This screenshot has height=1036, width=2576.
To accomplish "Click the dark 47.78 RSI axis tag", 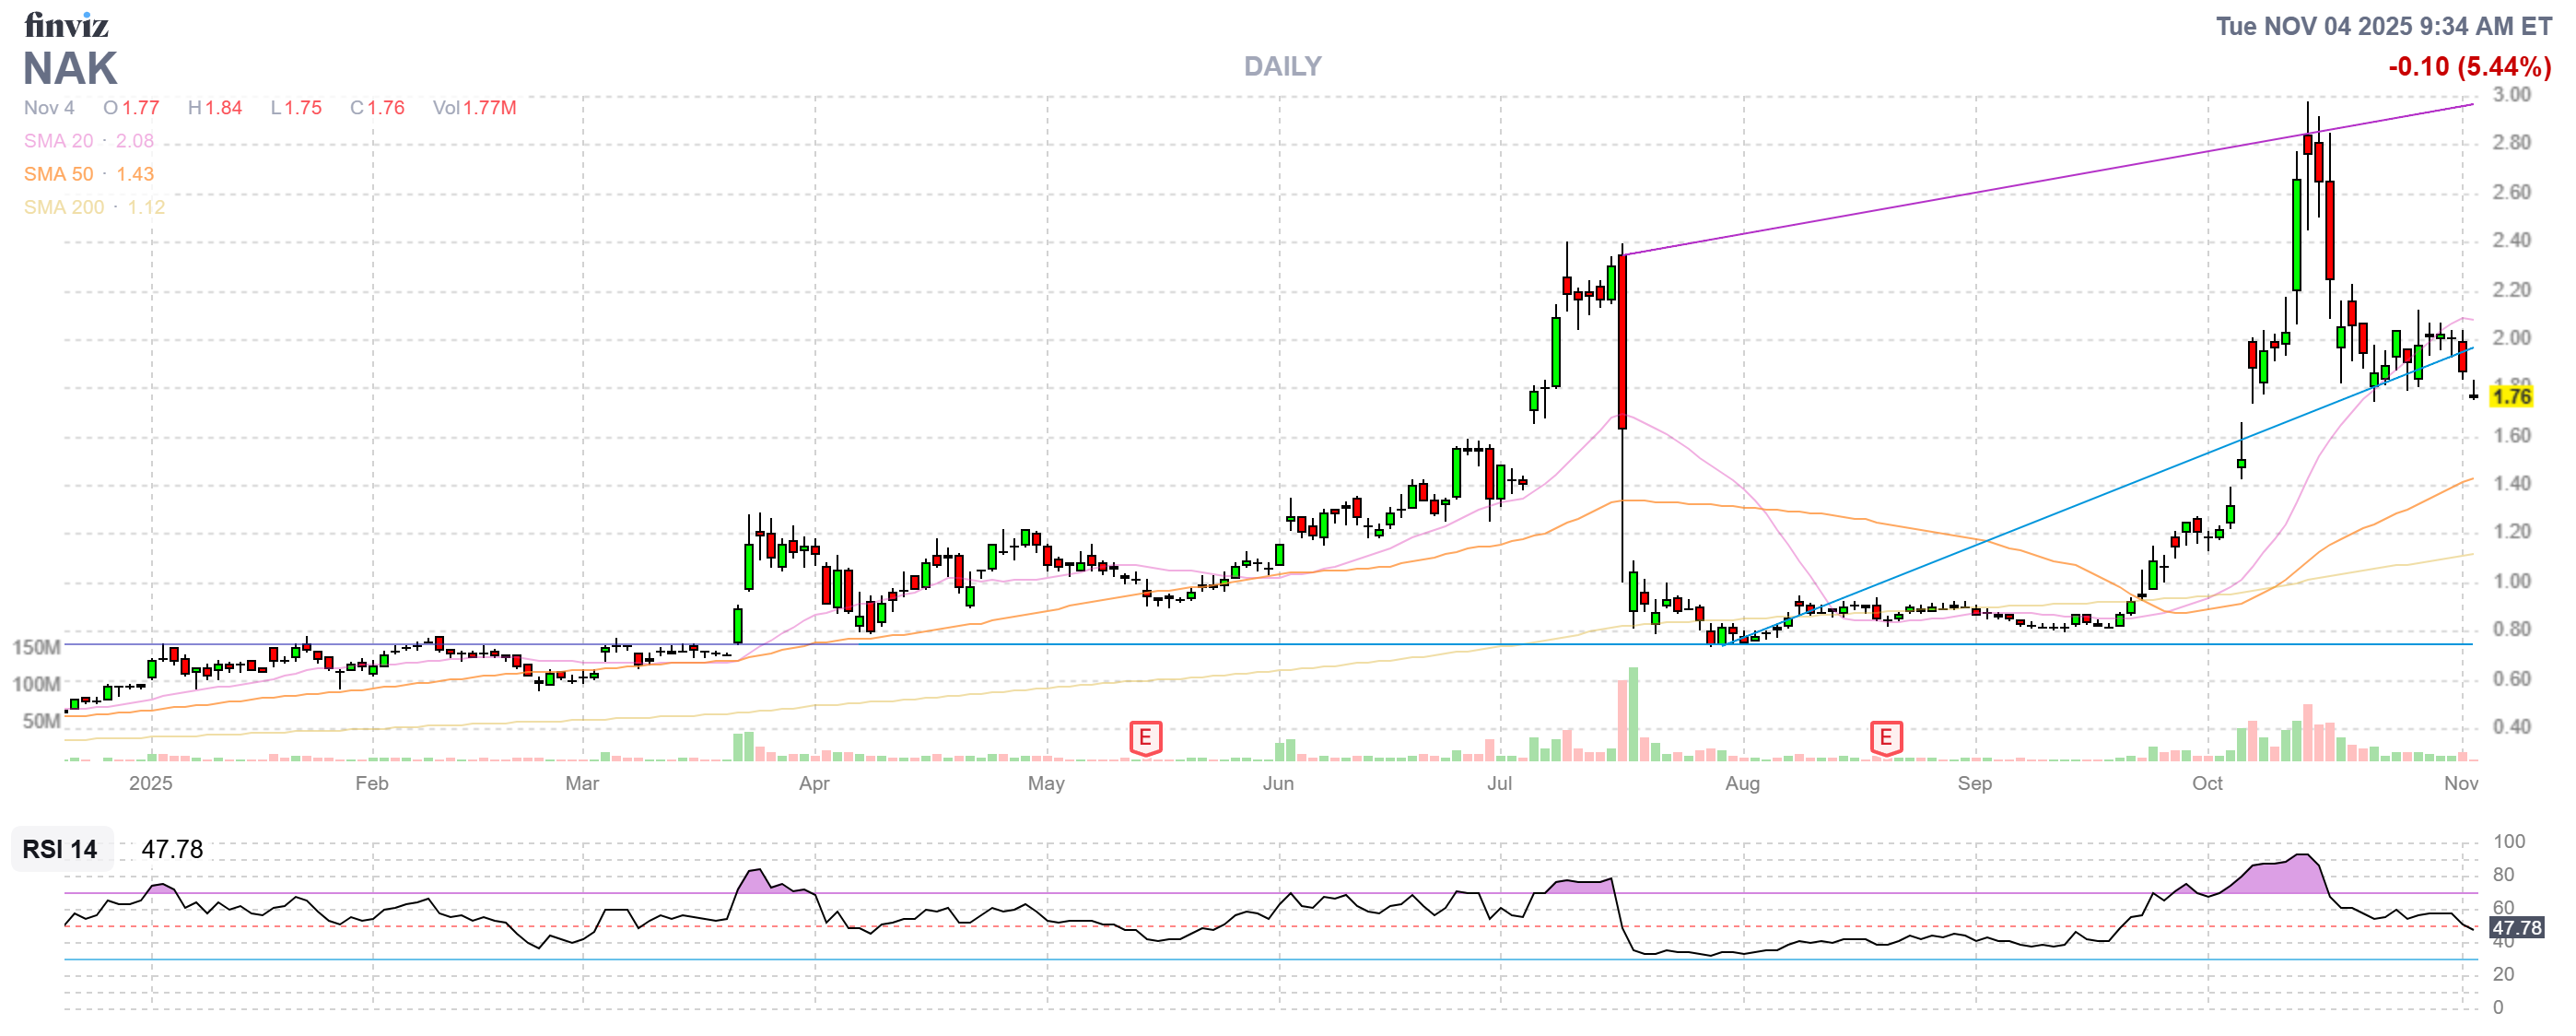I will (x=2516, y=928).
